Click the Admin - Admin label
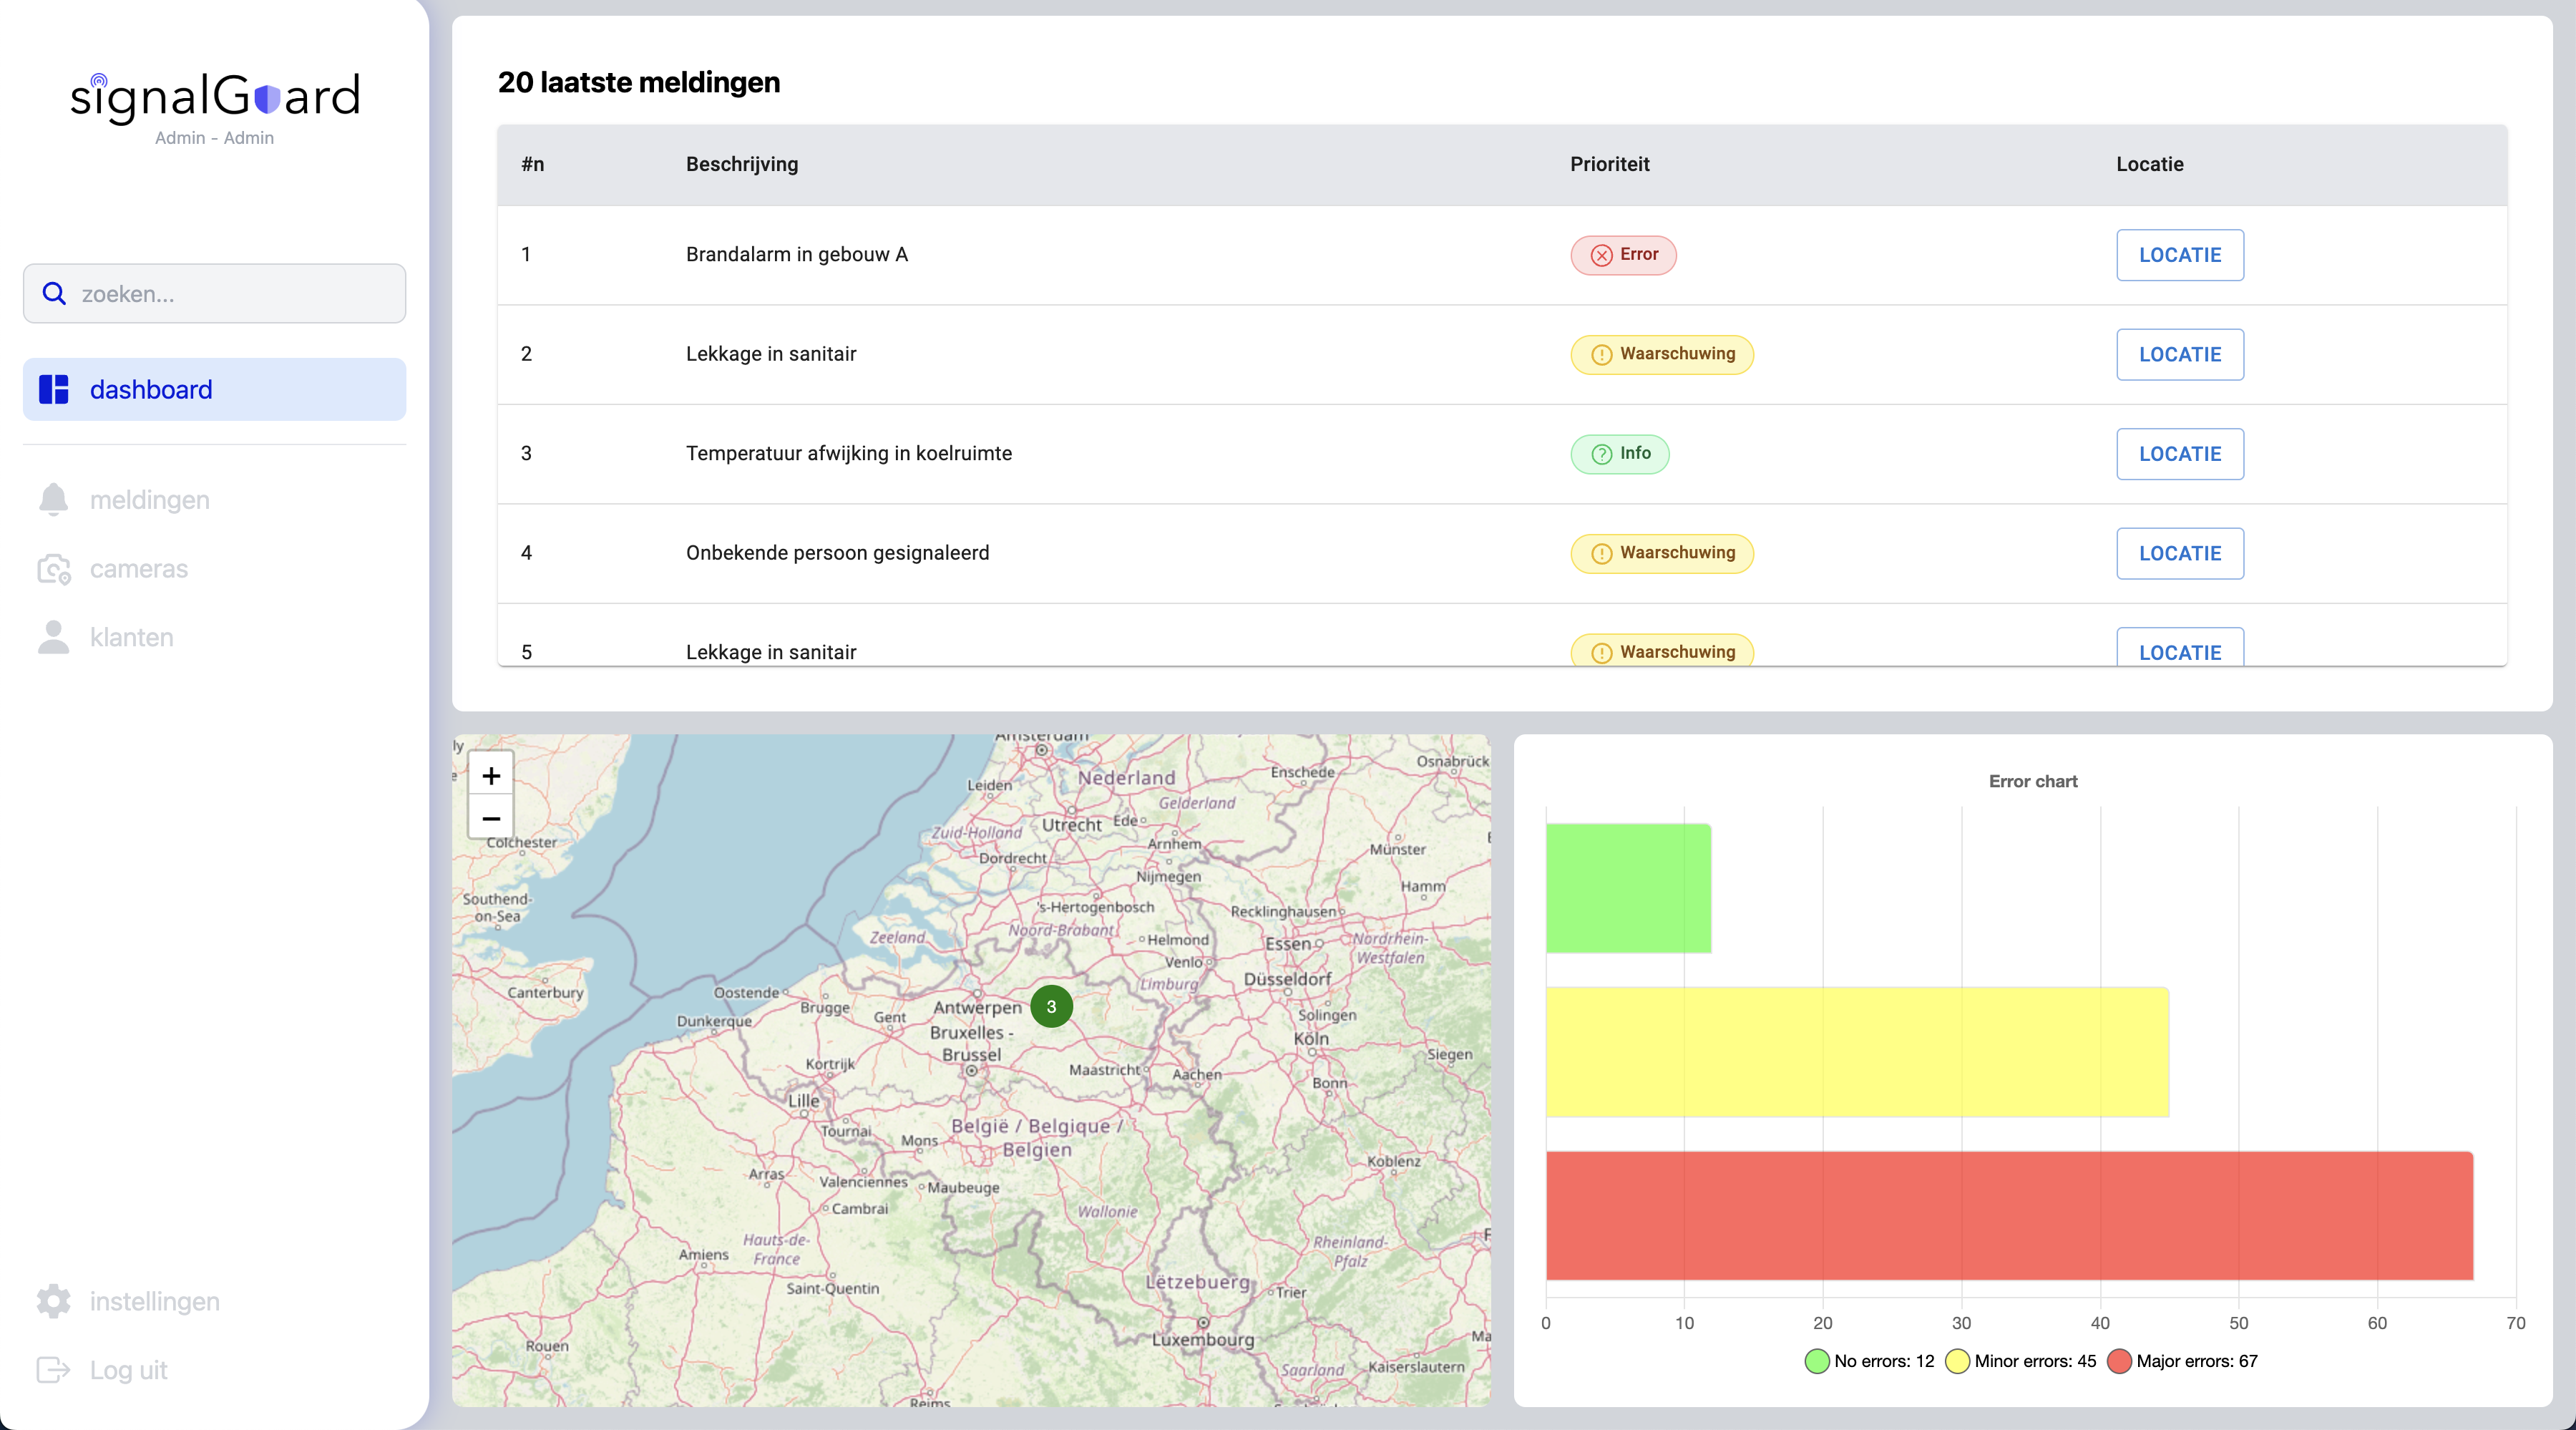 tap(214, 138)
